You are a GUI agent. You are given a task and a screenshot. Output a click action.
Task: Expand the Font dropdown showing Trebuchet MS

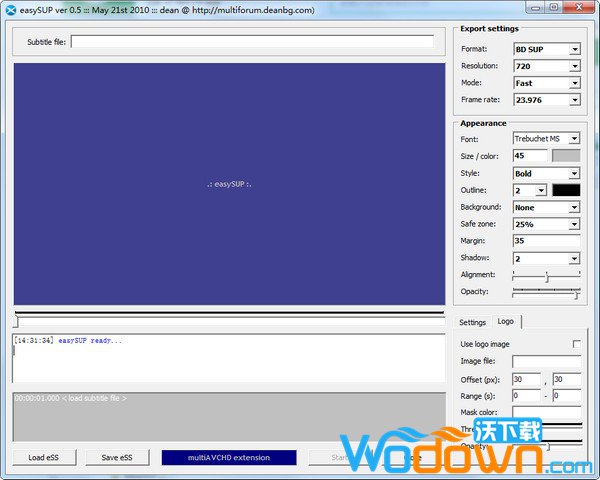(546, 139)
